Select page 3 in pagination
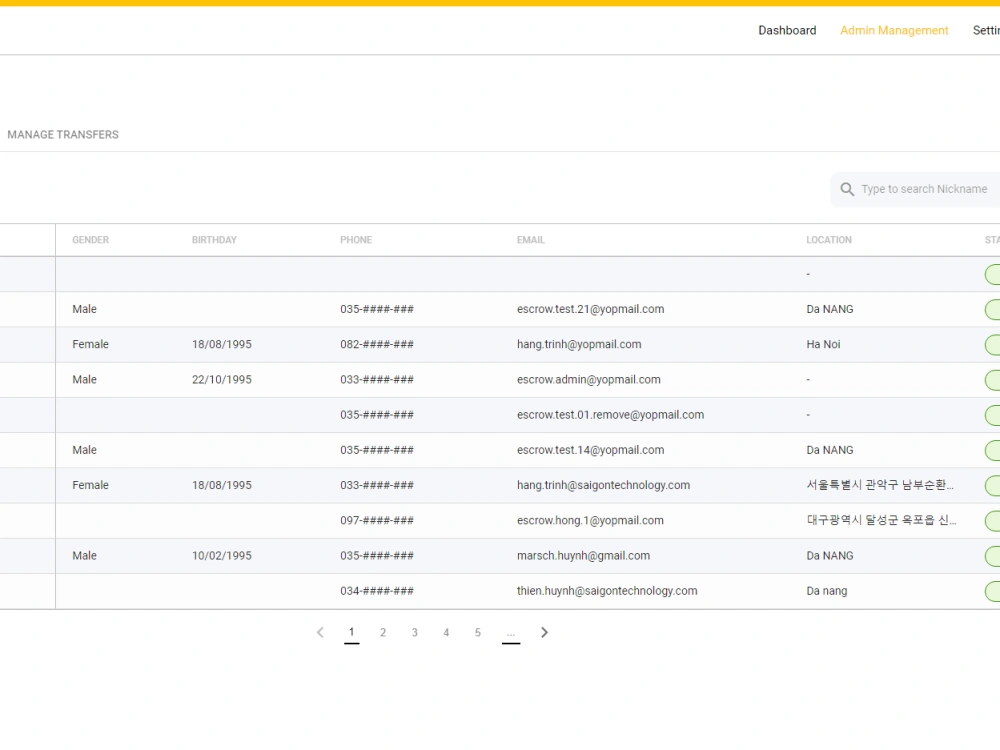The width and height of the screenshot is (1000, 750). point(415,632)
